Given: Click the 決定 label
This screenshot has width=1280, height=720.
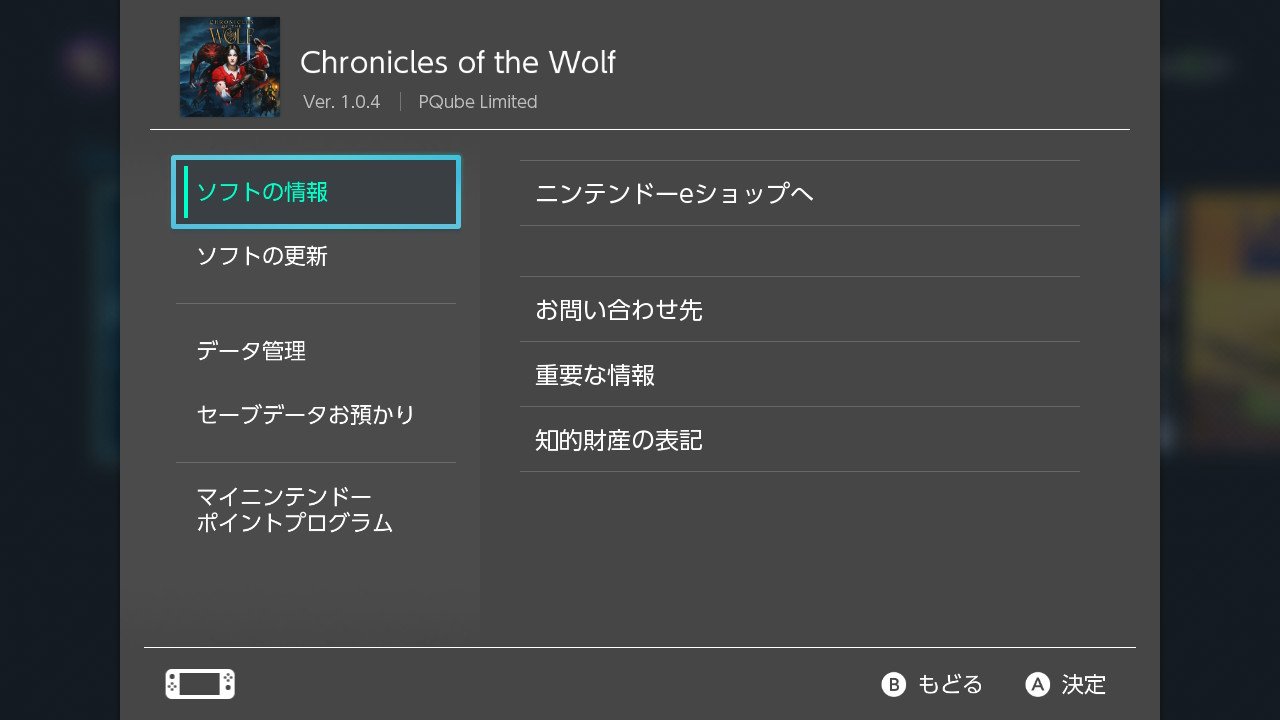Looking at the screenshot, I should [1084, 684].
